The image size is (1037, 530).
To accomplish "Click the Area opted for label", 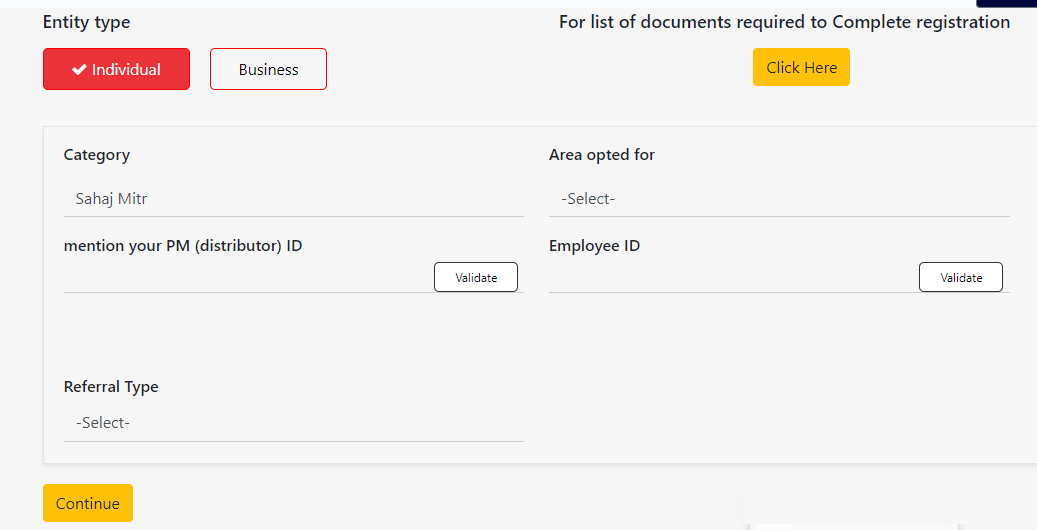I will point(602,155).
